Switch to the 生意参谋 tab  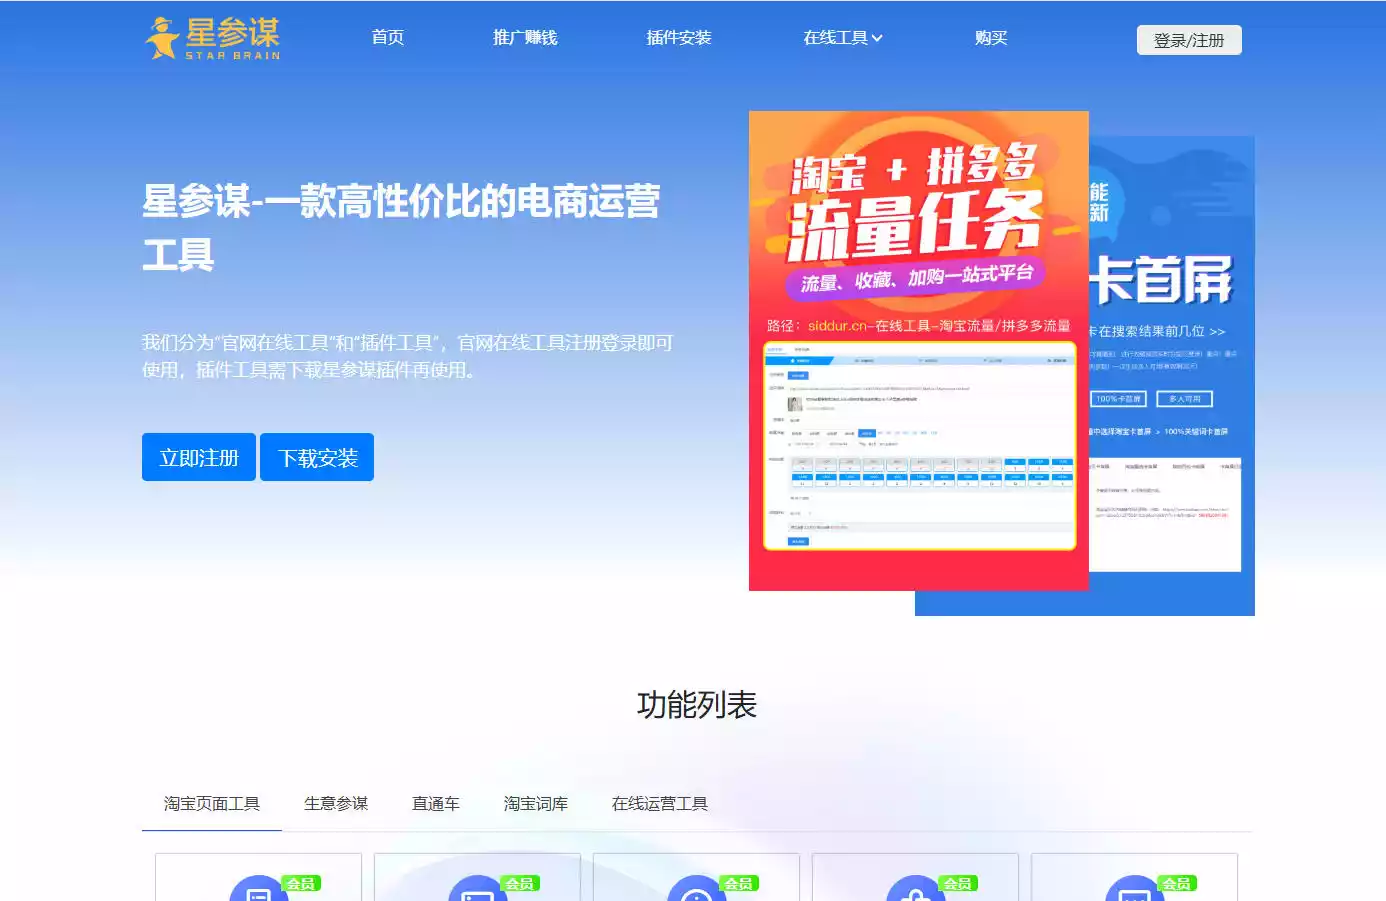[x=336, y=804]
